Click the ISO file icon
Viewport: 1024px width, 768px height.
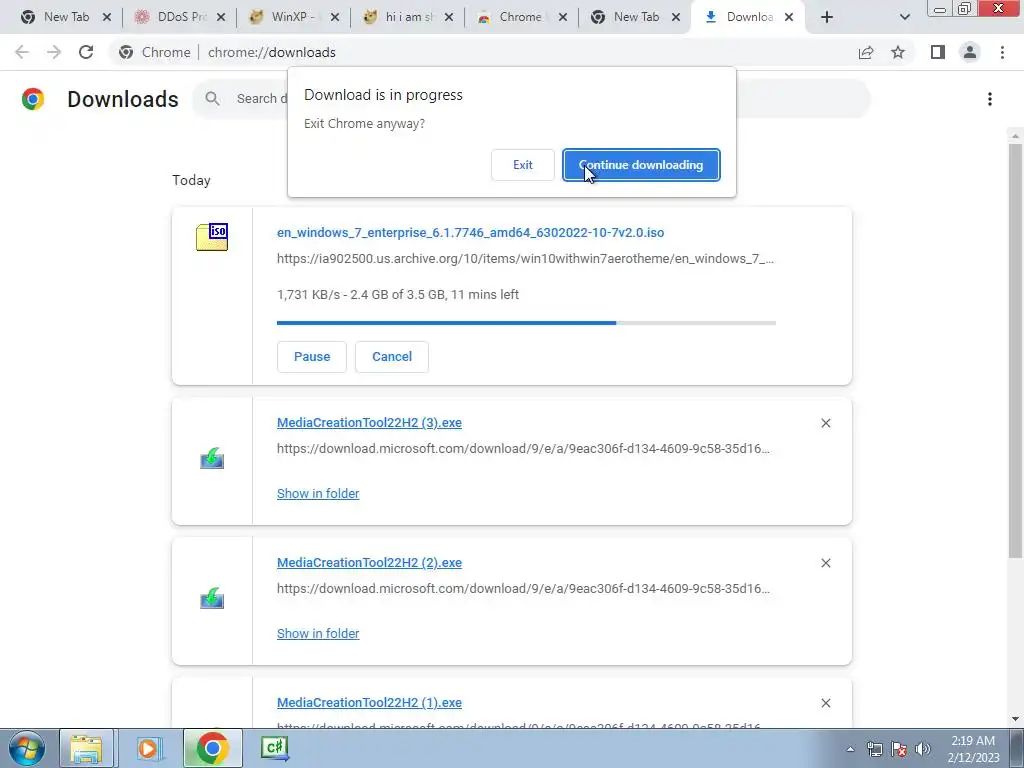point(212,236)
